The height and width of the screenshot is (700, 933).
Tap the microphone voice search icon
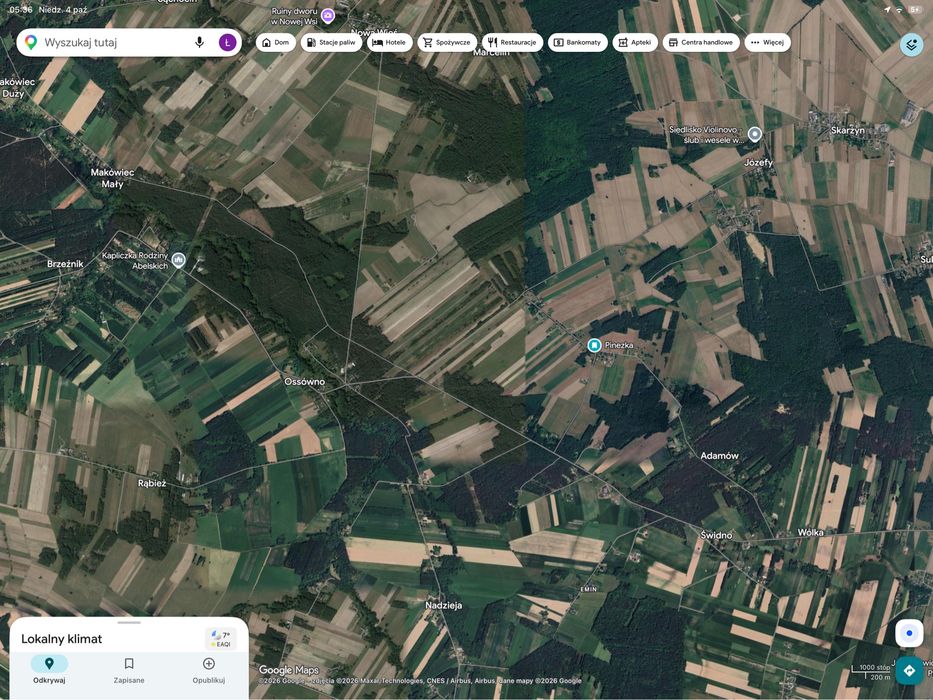pos(199,42)
